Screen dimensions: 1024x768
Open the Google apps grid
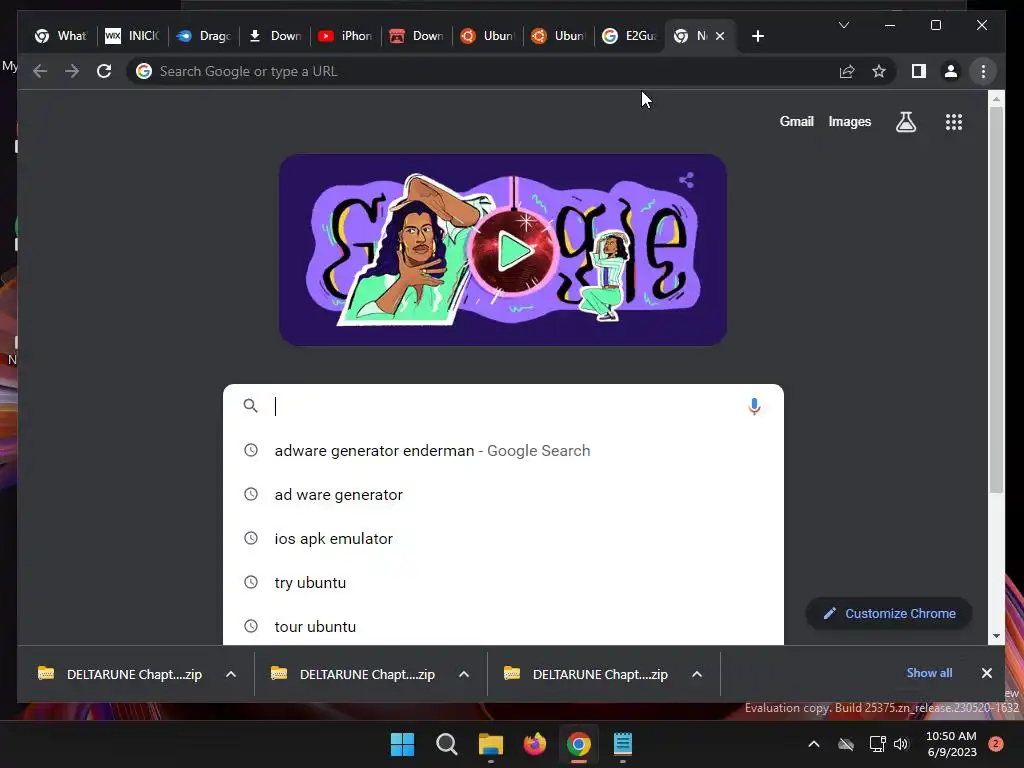(953, 121)
